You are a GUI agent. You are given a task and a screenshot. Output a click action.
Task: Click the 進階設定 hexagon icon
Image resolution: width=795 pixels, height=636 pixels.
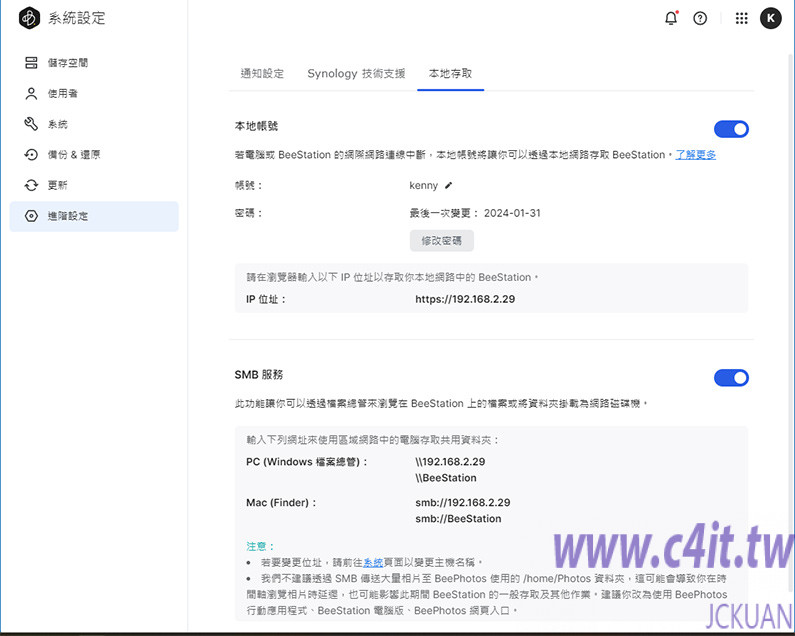[31, 216]
